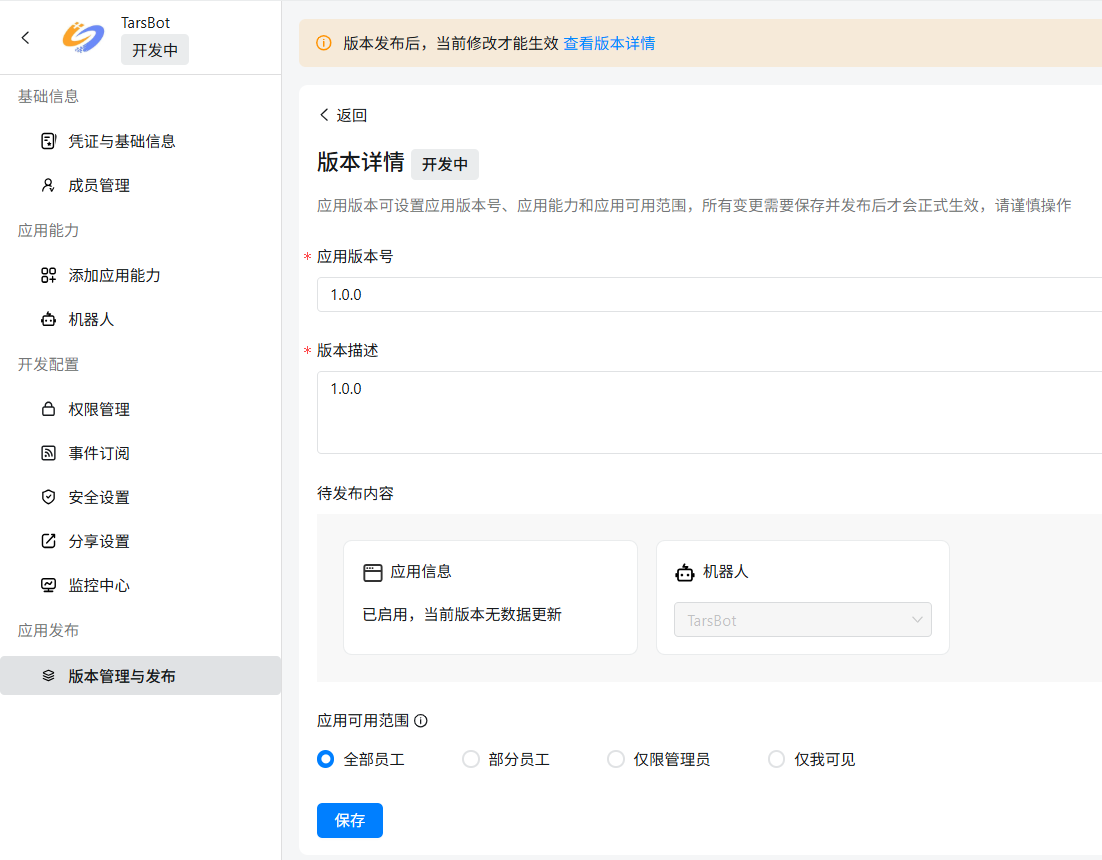Click the 凭证与基础信息 document icon
This screenshot has width=1102, height=860.
point(48,141)
